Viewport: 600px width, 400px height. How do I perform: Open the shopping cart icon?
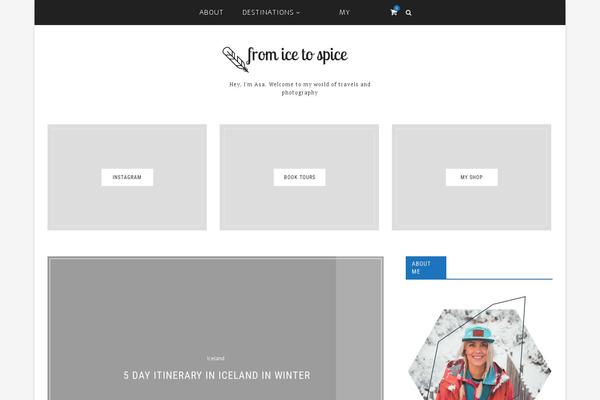394,12
